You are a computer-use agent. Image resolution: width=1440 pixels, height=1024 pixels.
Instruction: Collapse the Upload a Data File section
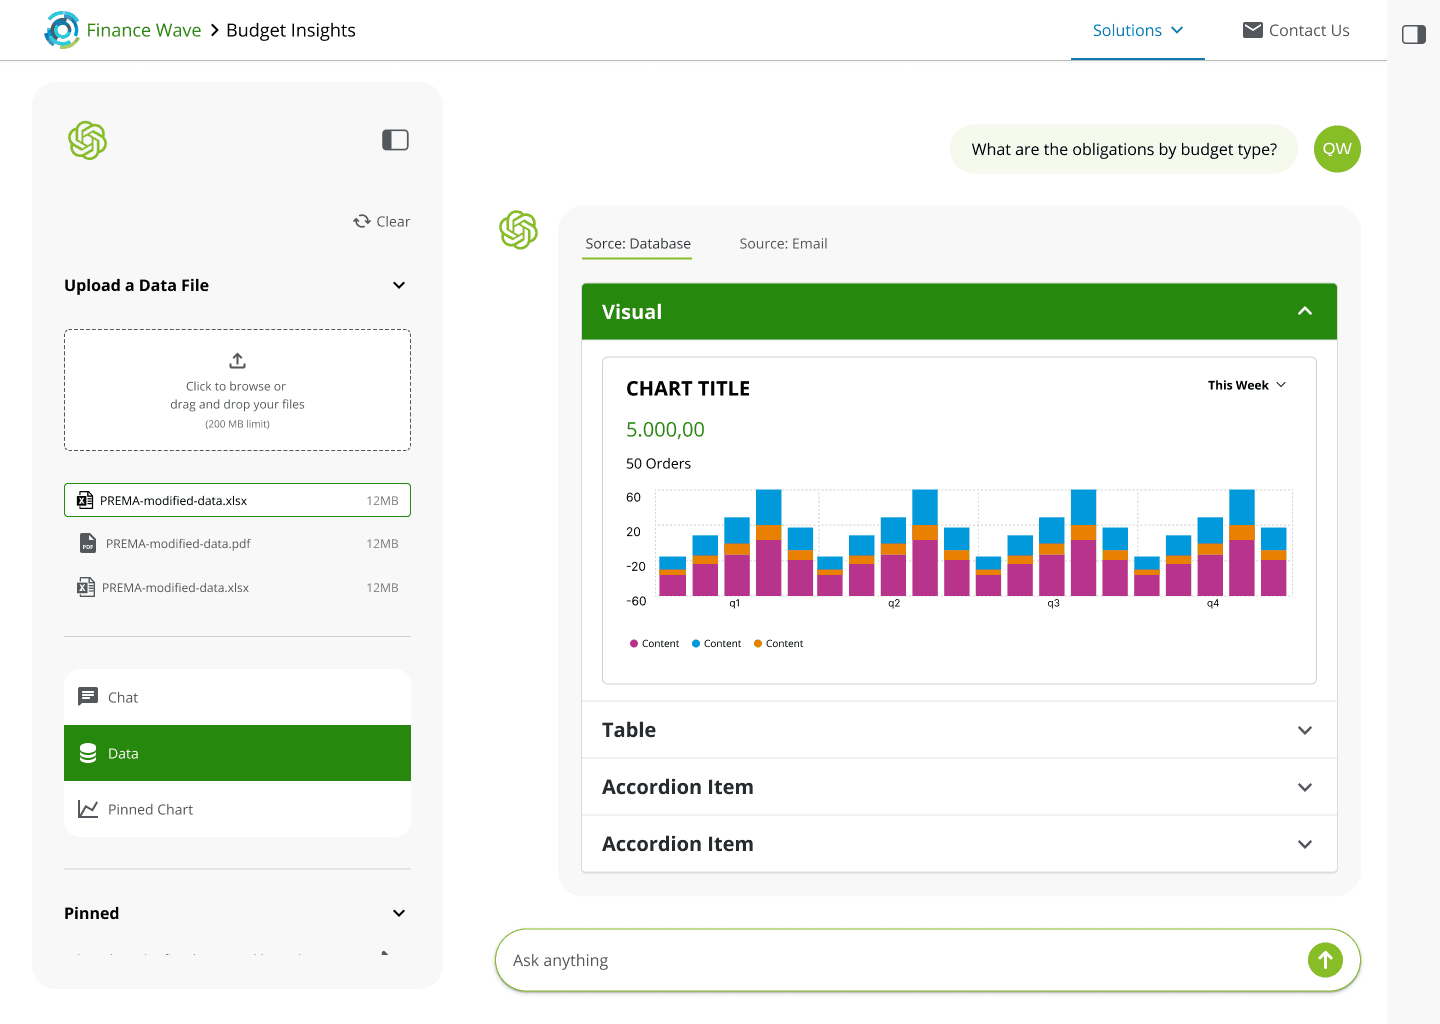tap(399, 285)
